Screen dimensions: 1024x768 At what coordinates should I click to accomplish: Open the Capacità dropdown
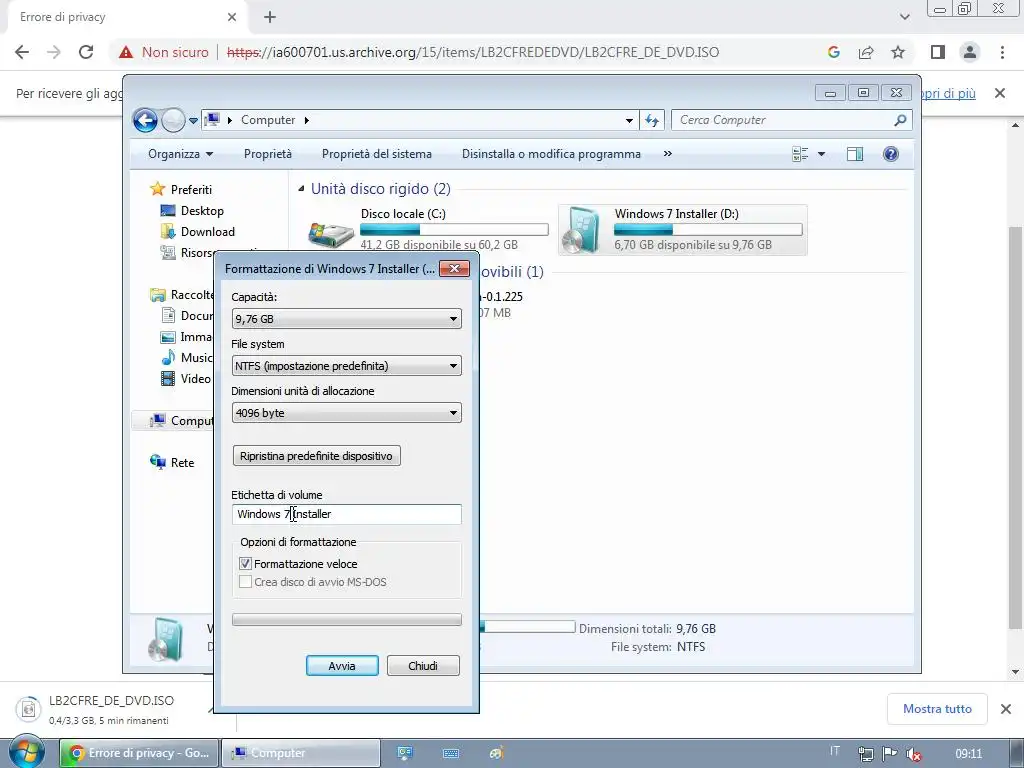(347, 319)
